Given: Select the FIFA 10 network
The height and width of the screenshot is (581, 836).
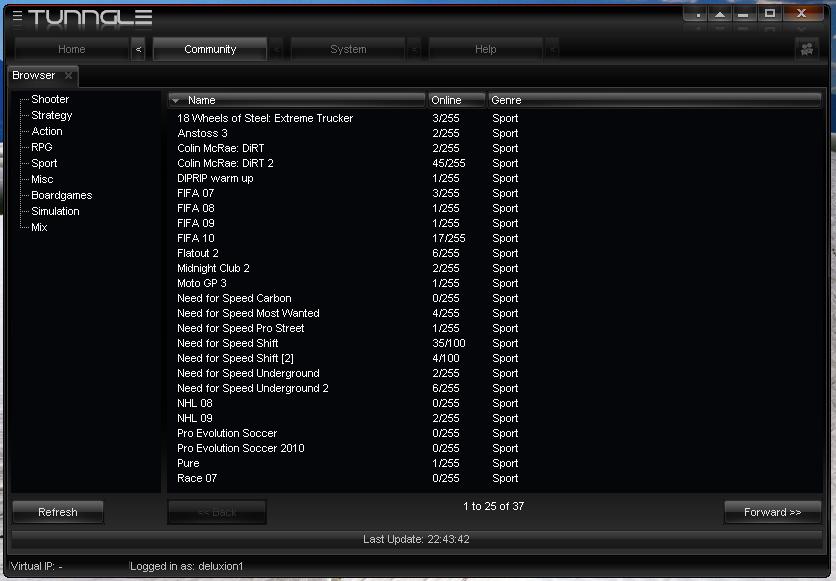Looking at the screenshot, I should (x=495, y=238).
